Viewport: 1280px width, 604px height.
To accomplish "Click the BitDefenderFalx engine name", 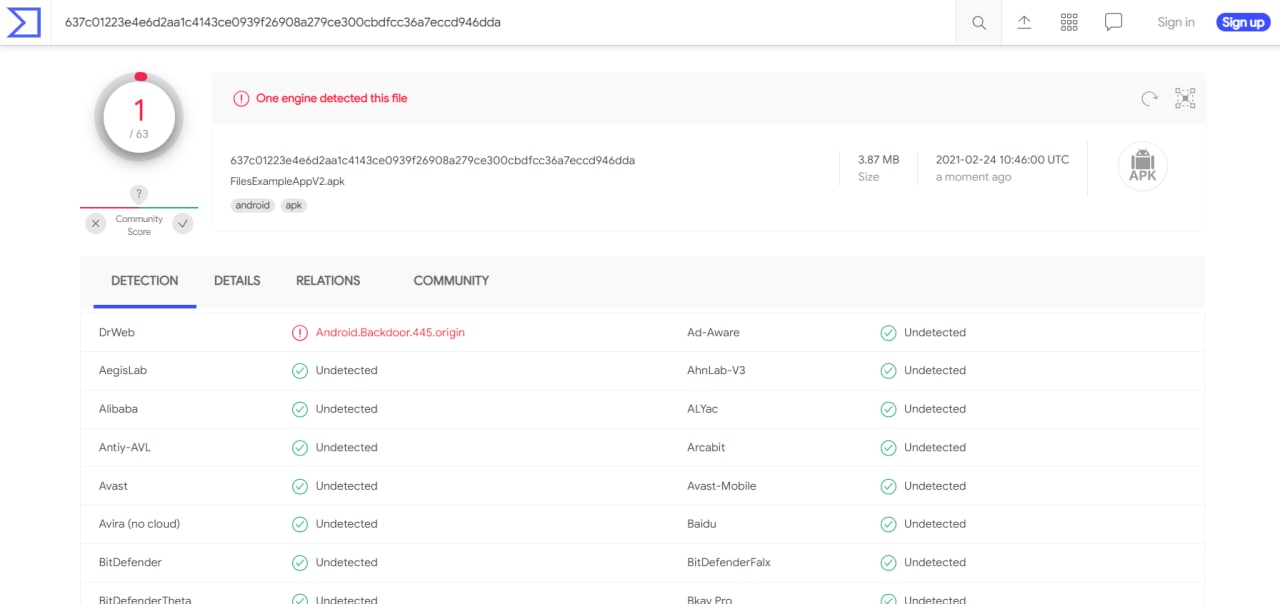I will [729, 563].
